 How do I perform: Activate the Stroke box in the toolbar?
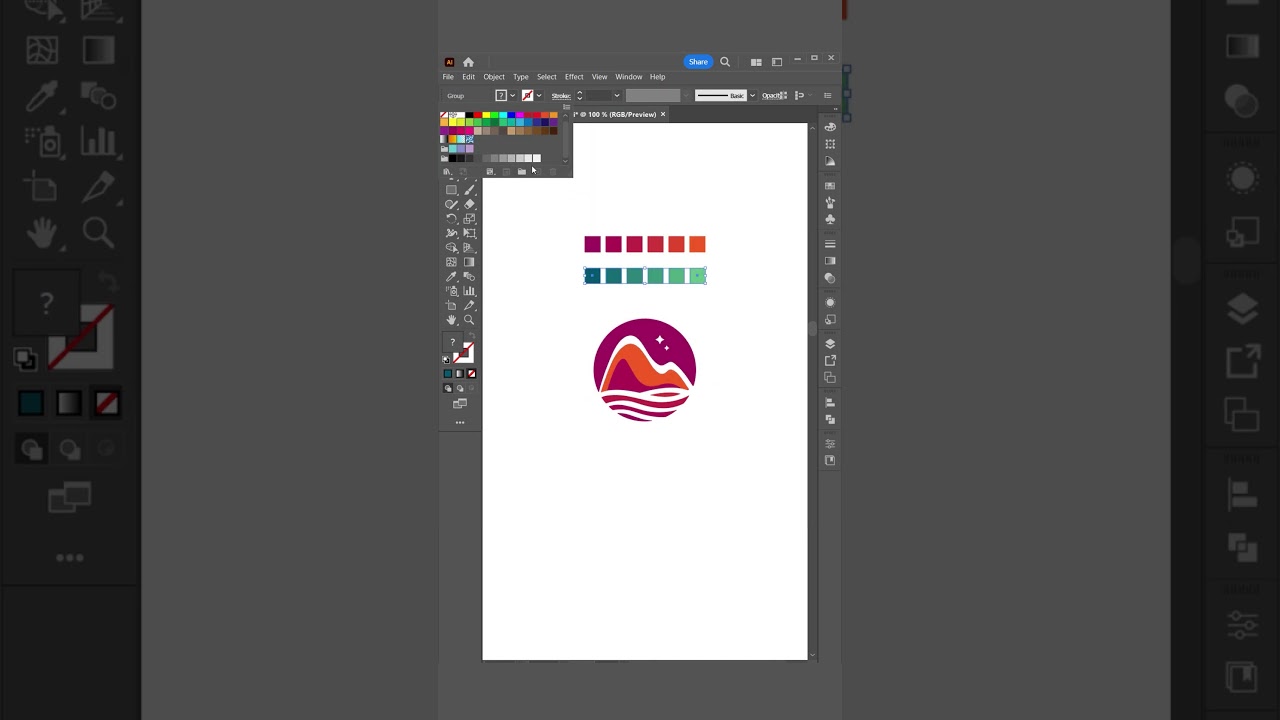pos(466,351)
